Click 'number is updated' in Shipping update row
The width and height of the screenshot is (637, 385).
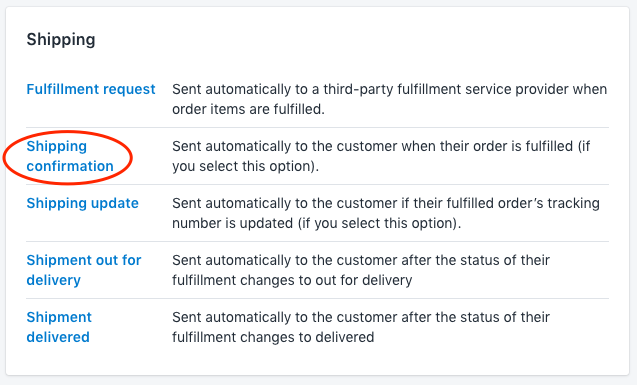pos(232,223)
